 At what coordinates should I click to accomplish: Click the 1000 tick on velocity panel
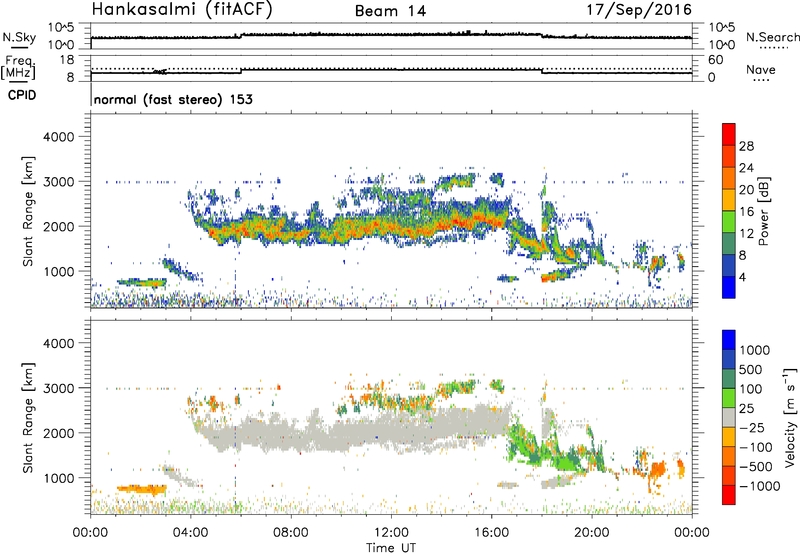tap(59, 477)
